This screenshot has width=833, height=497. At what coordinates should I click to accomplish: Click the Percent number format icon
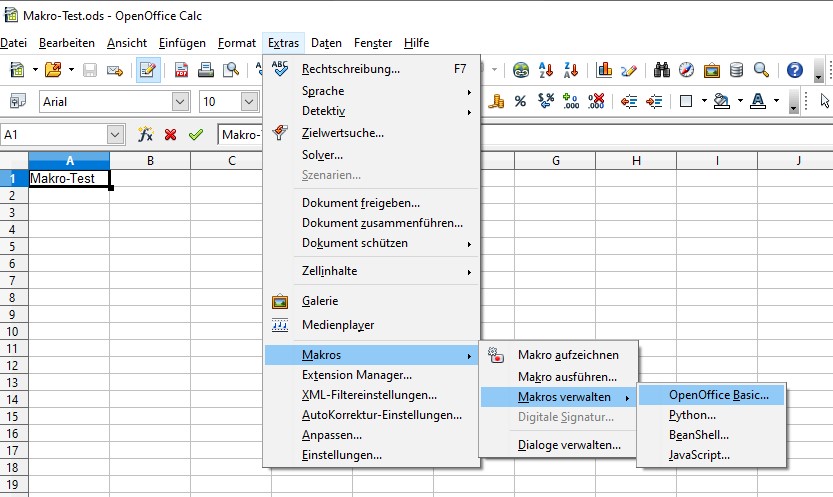coord(521,101)
